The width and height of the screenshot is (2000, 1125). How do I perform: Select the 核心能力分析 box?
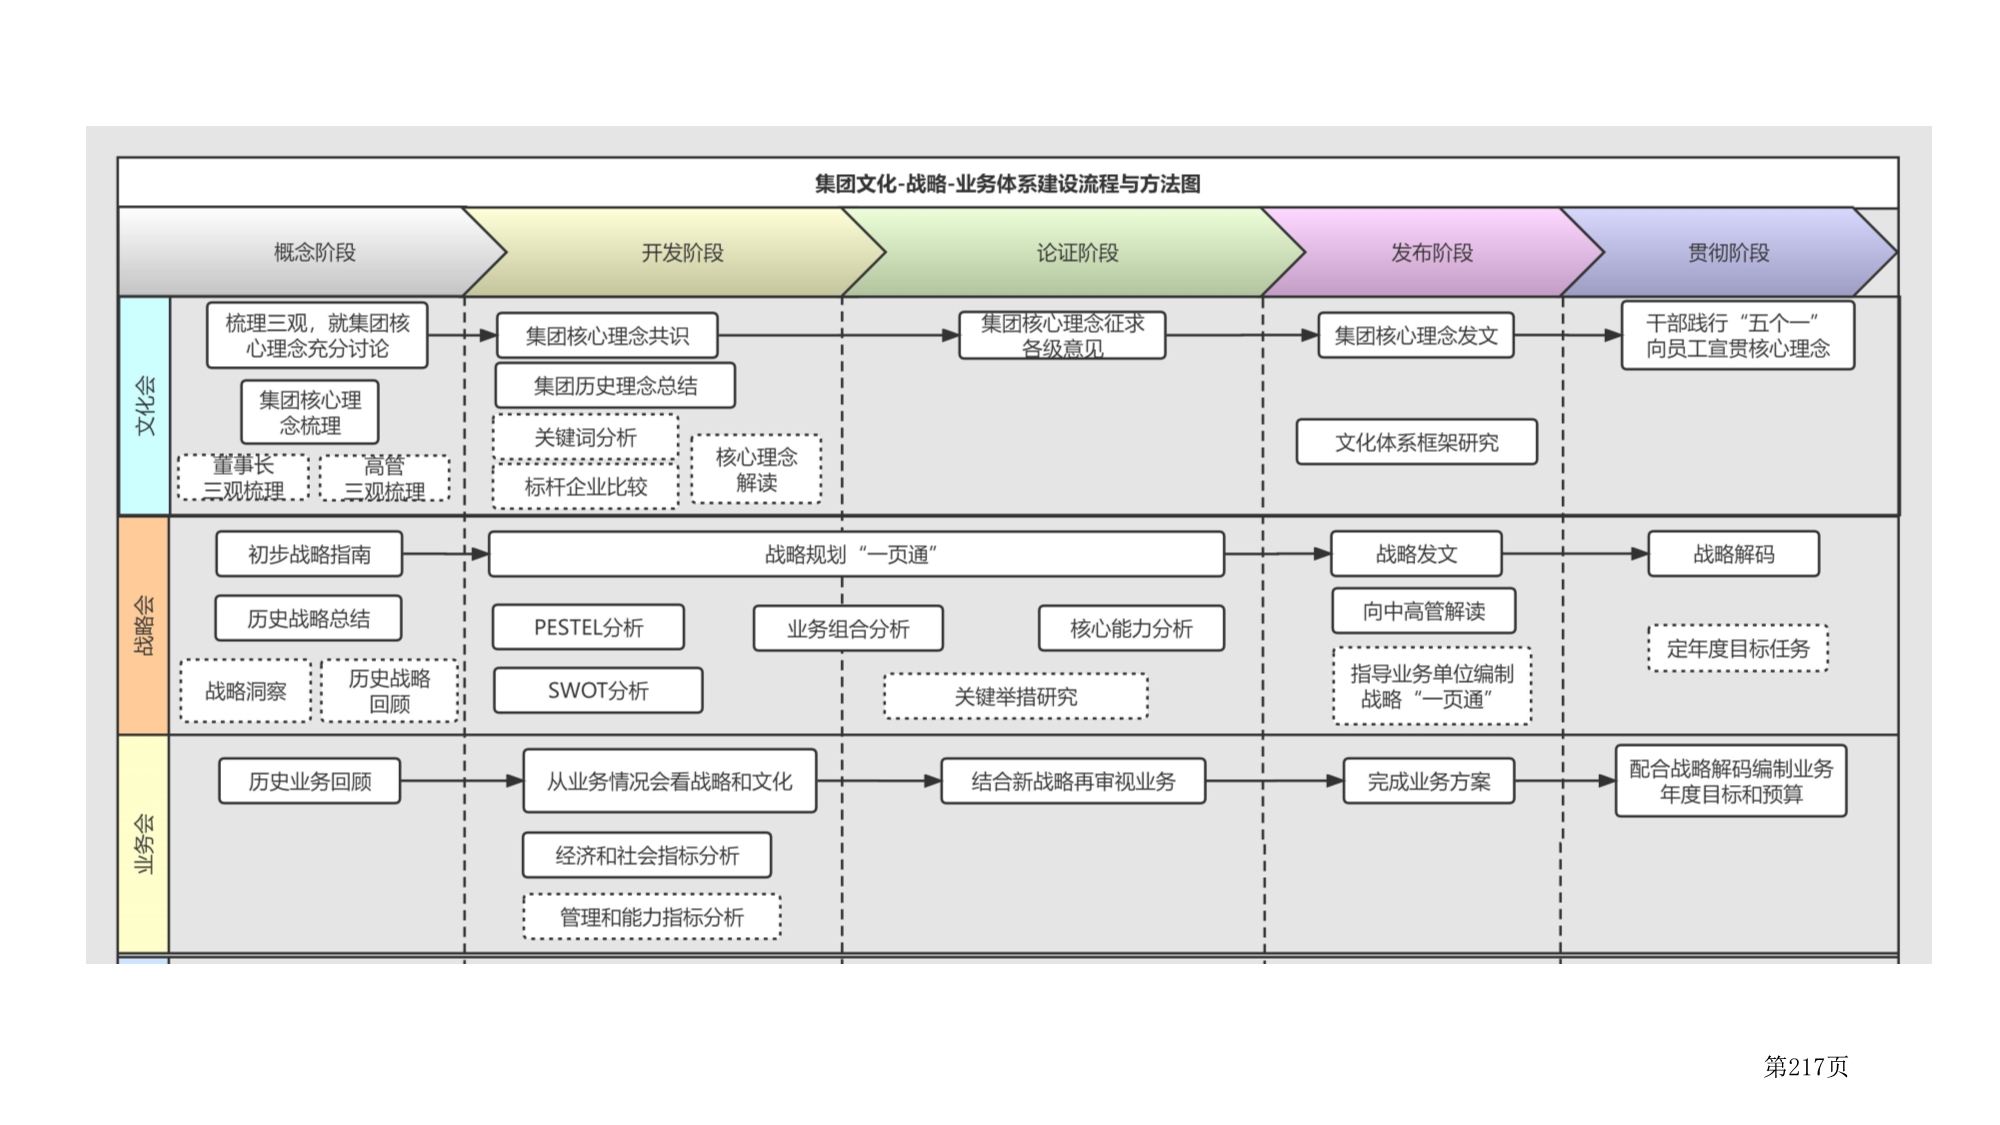click(x=1131, y=628)
